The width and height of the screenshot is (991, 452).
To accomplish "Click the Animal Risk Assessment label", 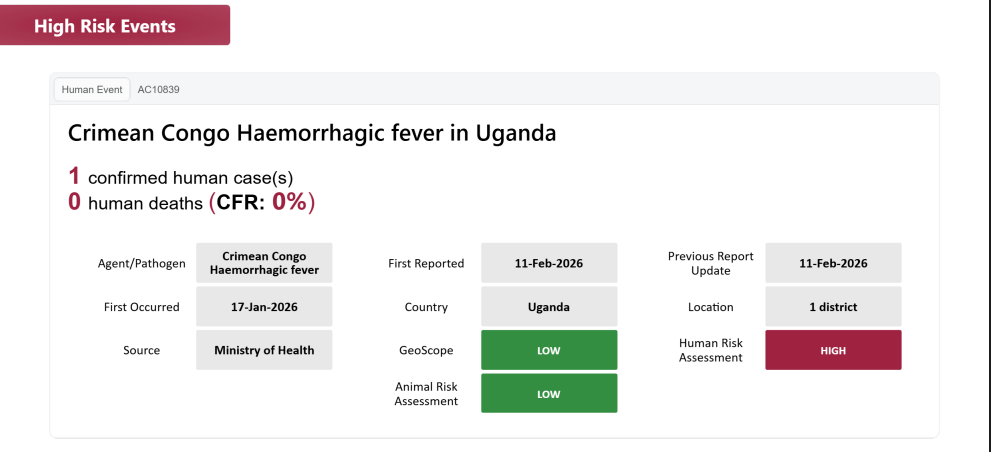I will point(426,393).
